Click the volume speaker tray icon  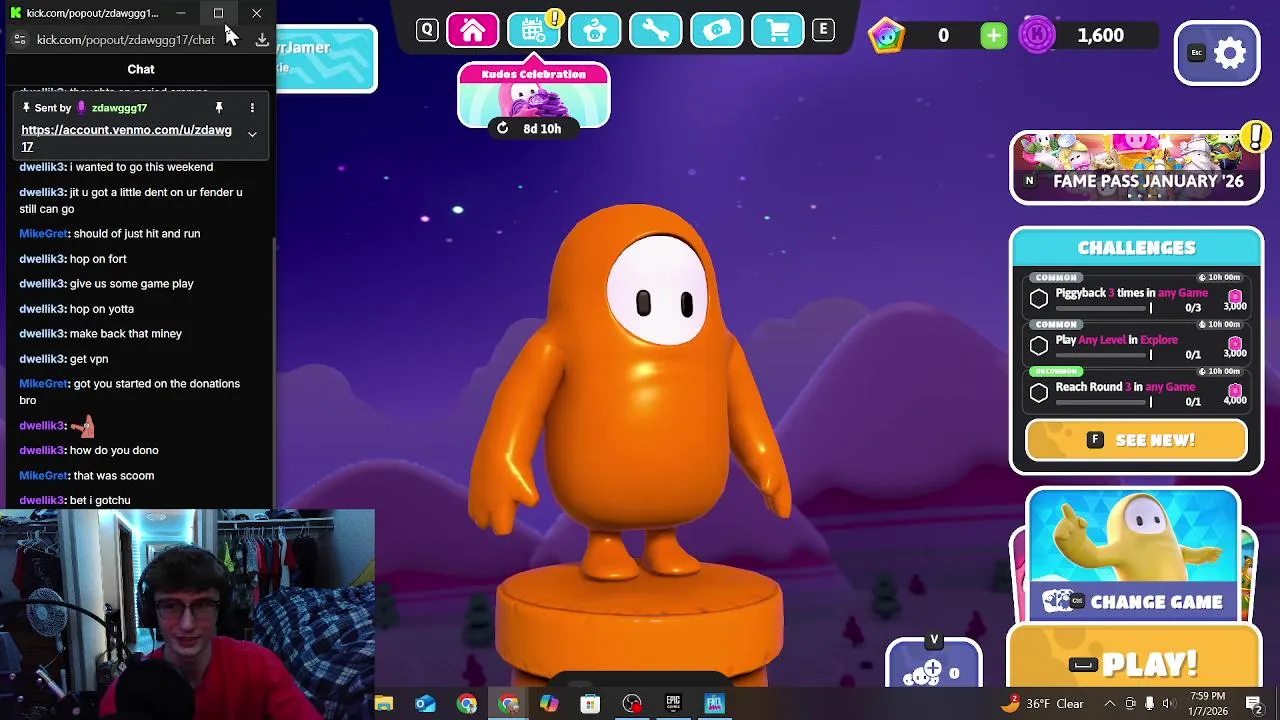1169,704
